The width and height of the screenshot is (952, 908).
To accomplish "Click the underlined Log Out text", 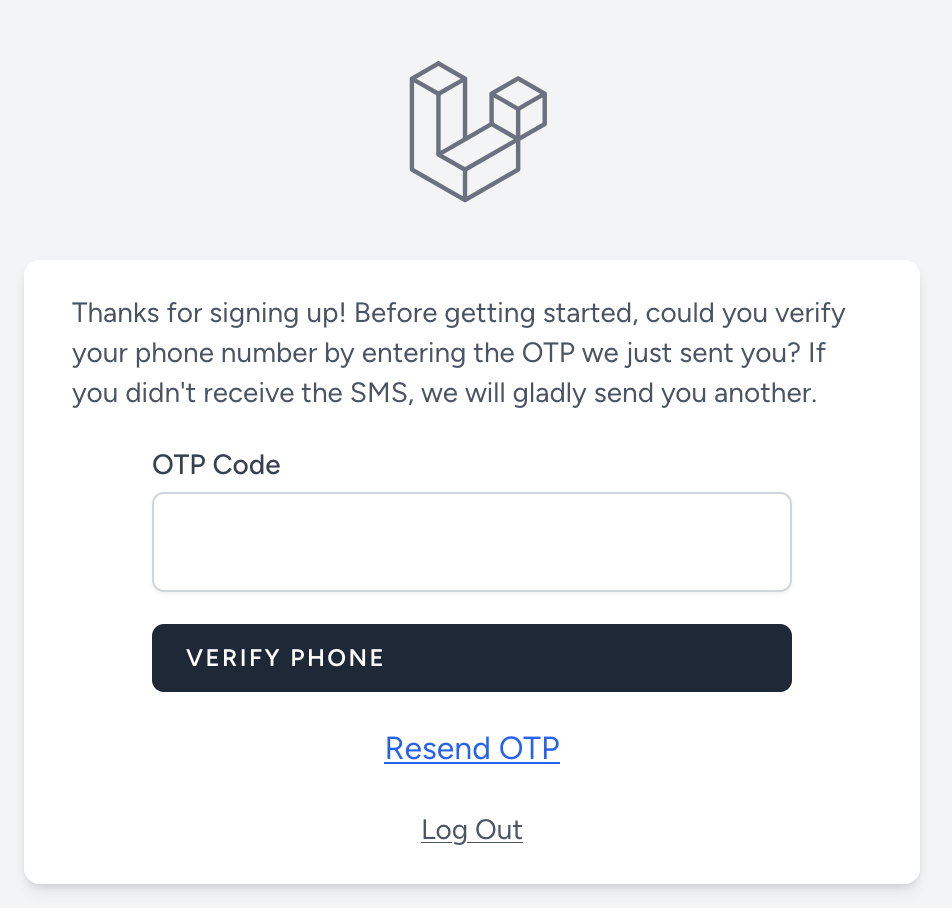I will coord(472,830).
